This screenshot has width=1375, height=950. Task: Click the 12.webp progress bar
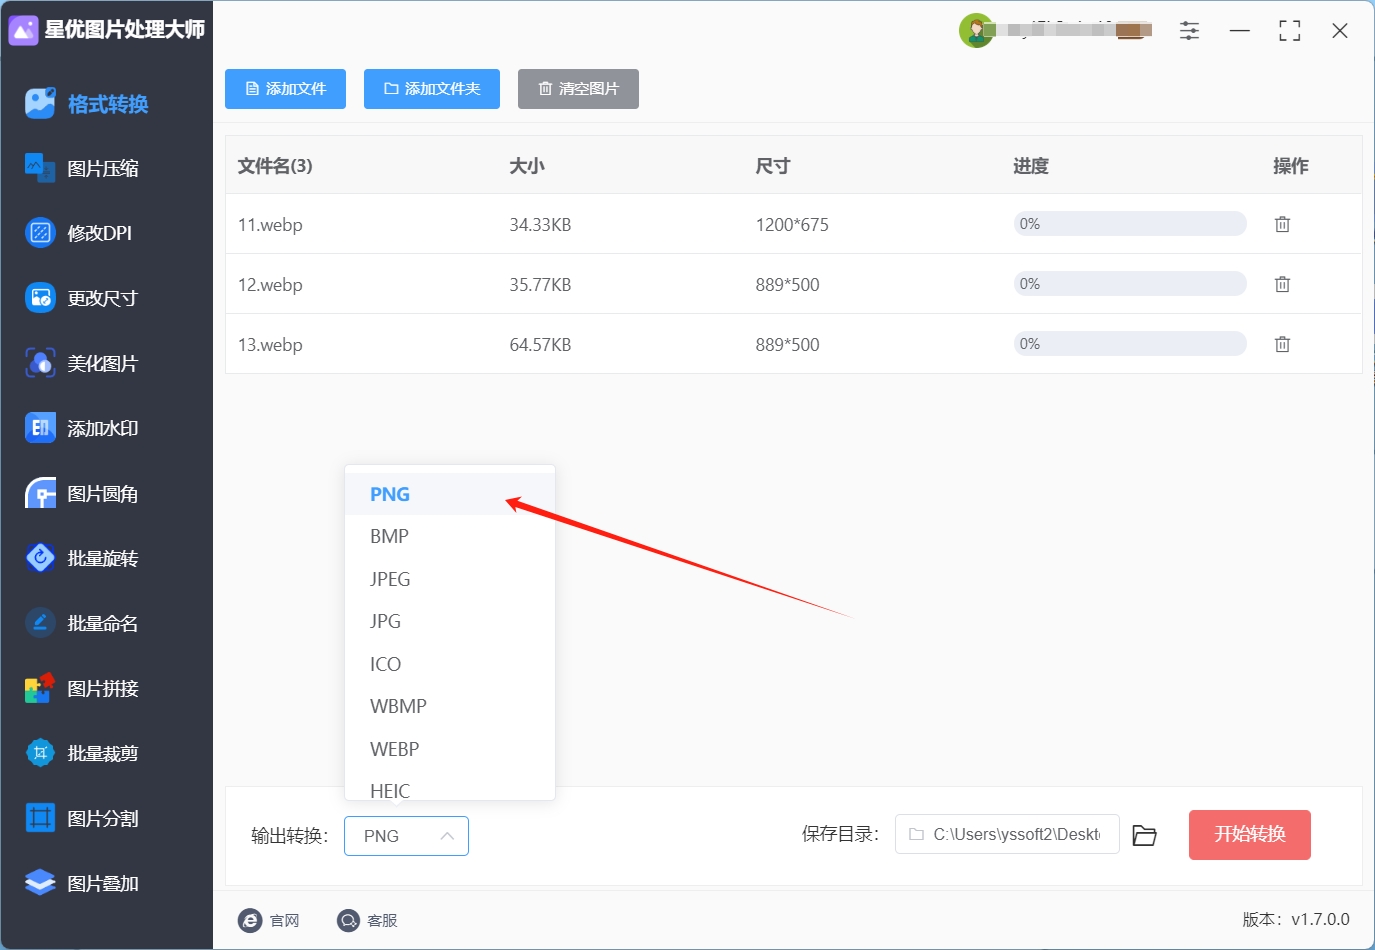1130,284
